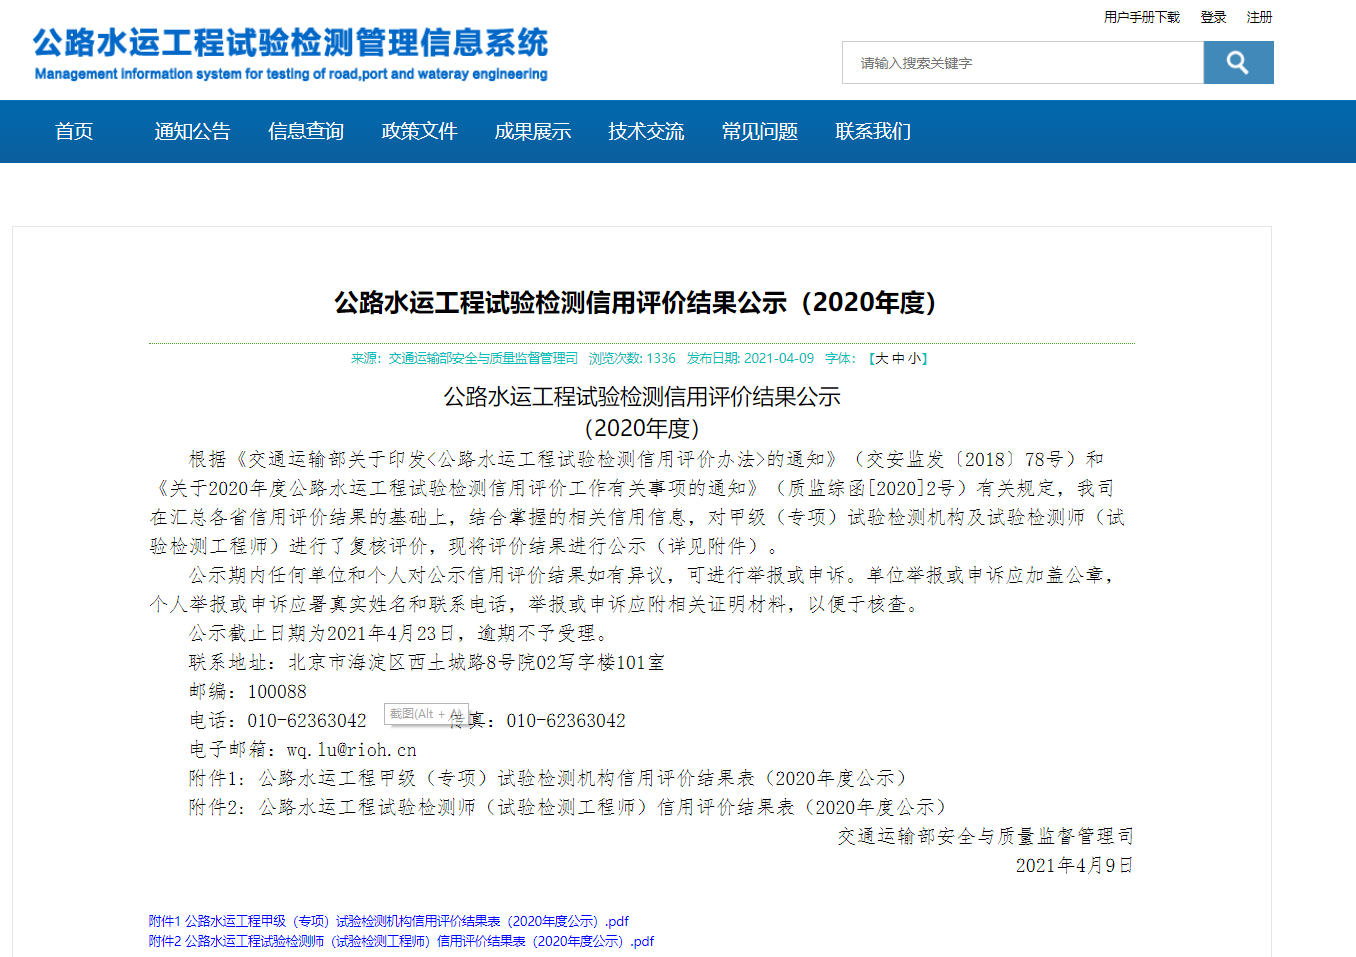Focus the keyword search input field
Image resolution: width=1356 pixels, height=957 pixels.
[x=1023, y=63]
